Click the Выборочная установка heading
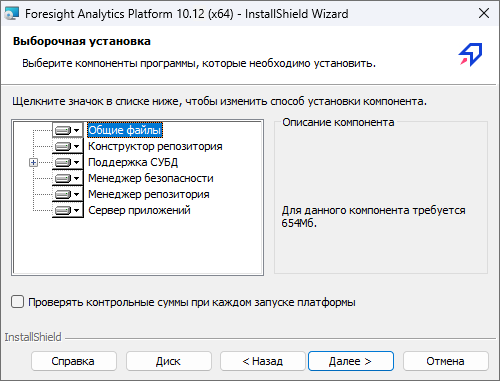500x381 pixels. coord(82,41)
